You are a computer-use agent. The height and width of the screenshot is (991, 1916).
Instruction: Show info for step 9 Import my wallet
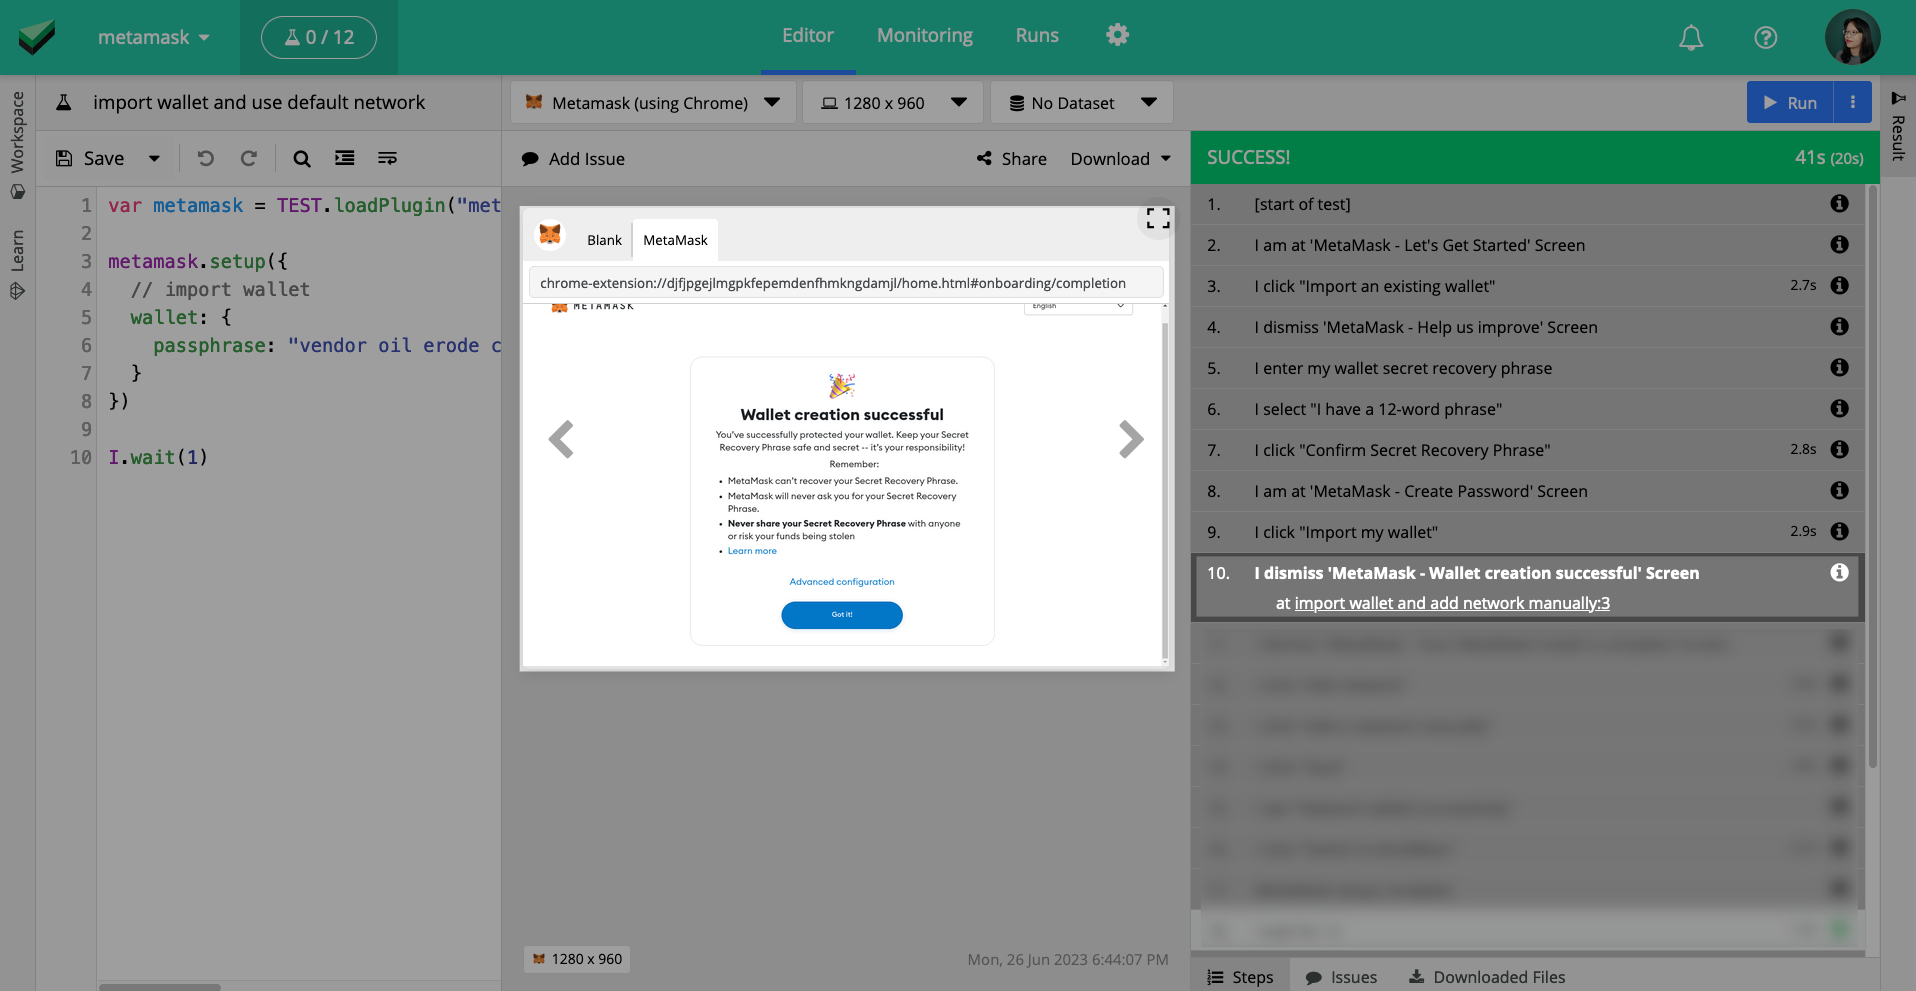pos(1839,531)
